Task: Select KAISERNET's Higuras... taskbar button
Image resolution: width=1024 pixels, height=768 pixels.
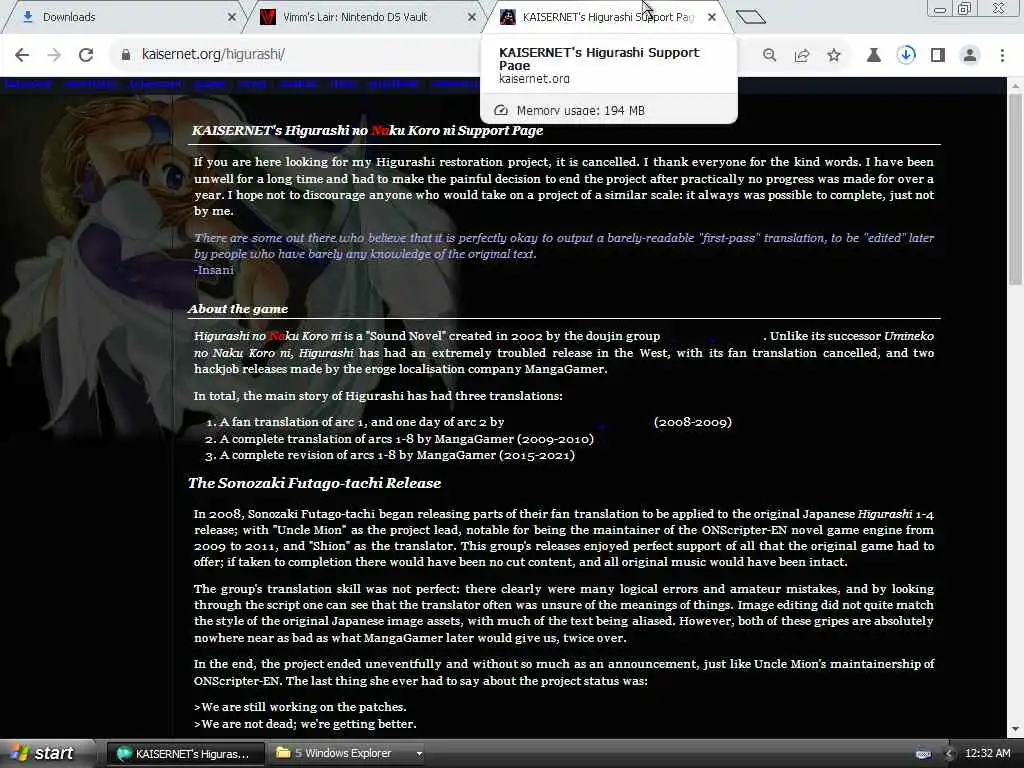Action: (x=185, y=754)
